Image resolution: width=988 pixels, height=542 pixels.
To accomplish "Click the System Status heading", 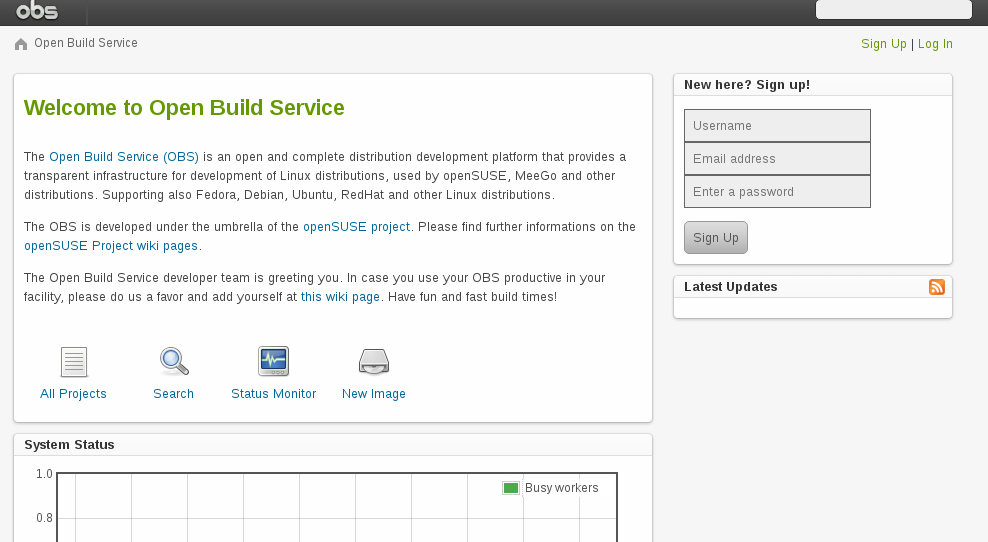I will coord(69,444).
